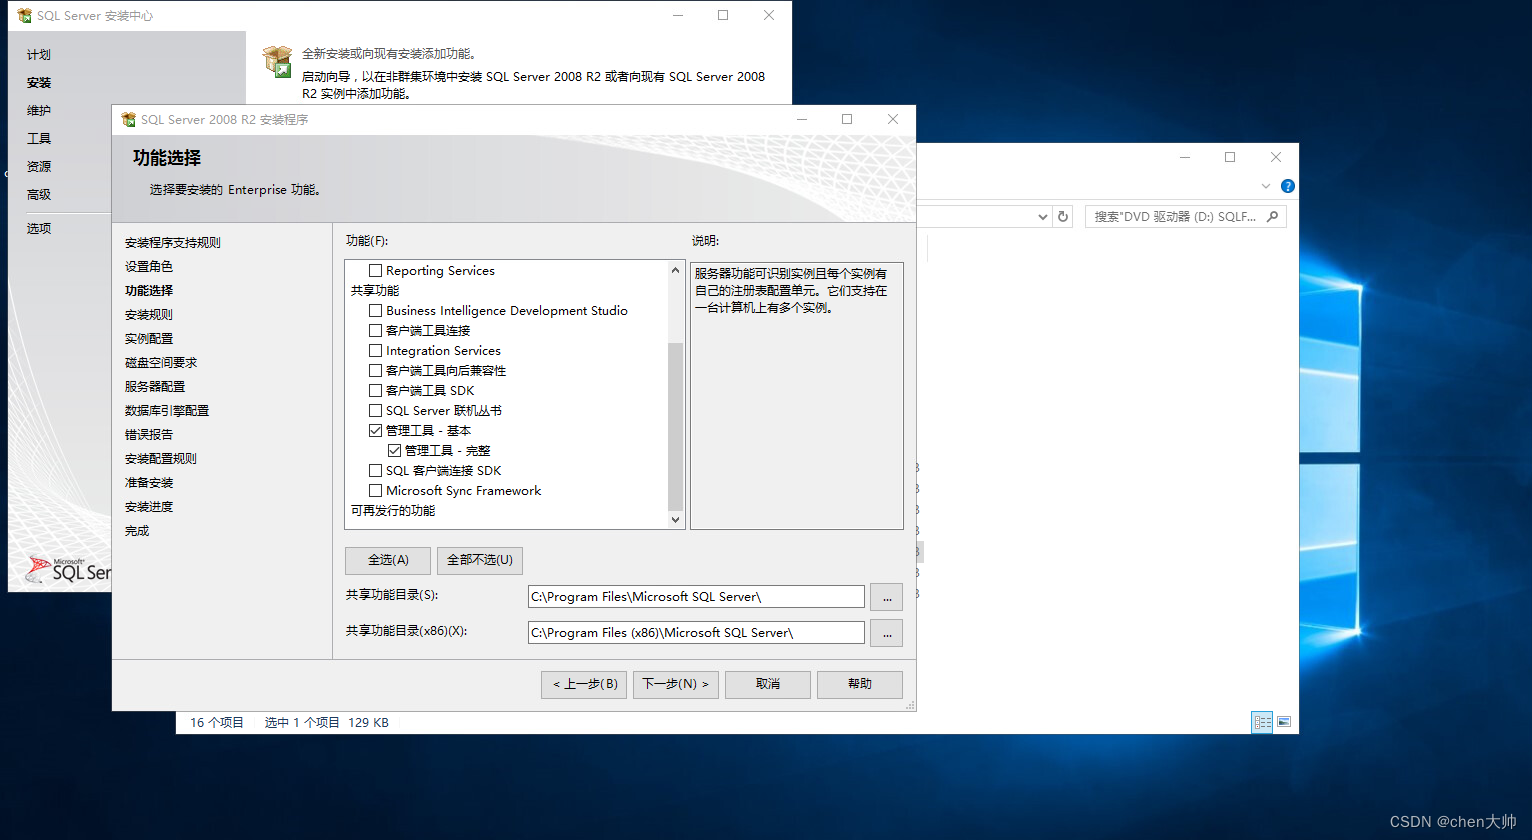
Task: Tick the 客户端工具 SDK checkbox
Action: [x=376, y=391]
